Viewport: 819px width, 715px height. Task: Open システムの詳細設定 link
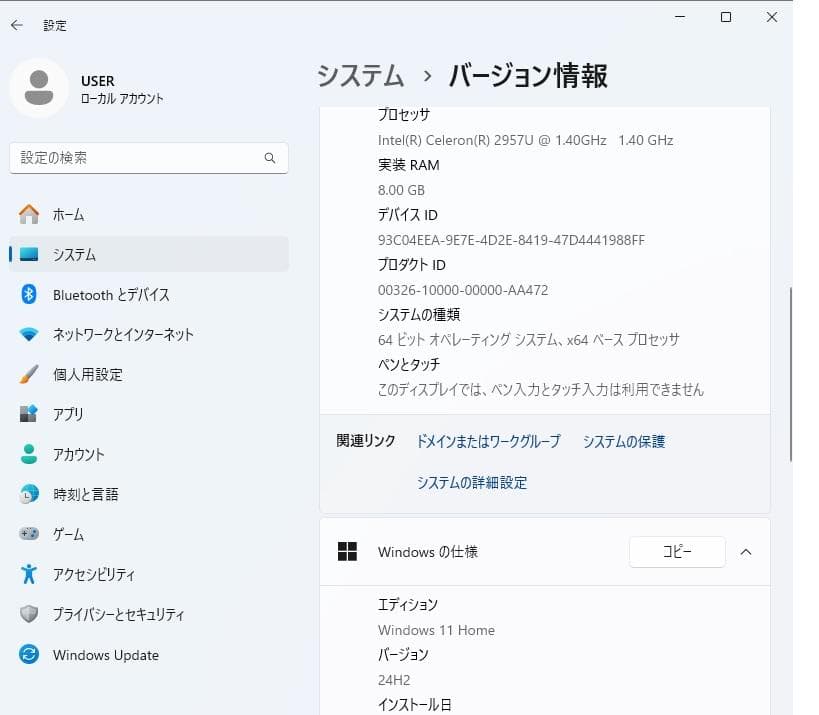click(x=471, y=482)
